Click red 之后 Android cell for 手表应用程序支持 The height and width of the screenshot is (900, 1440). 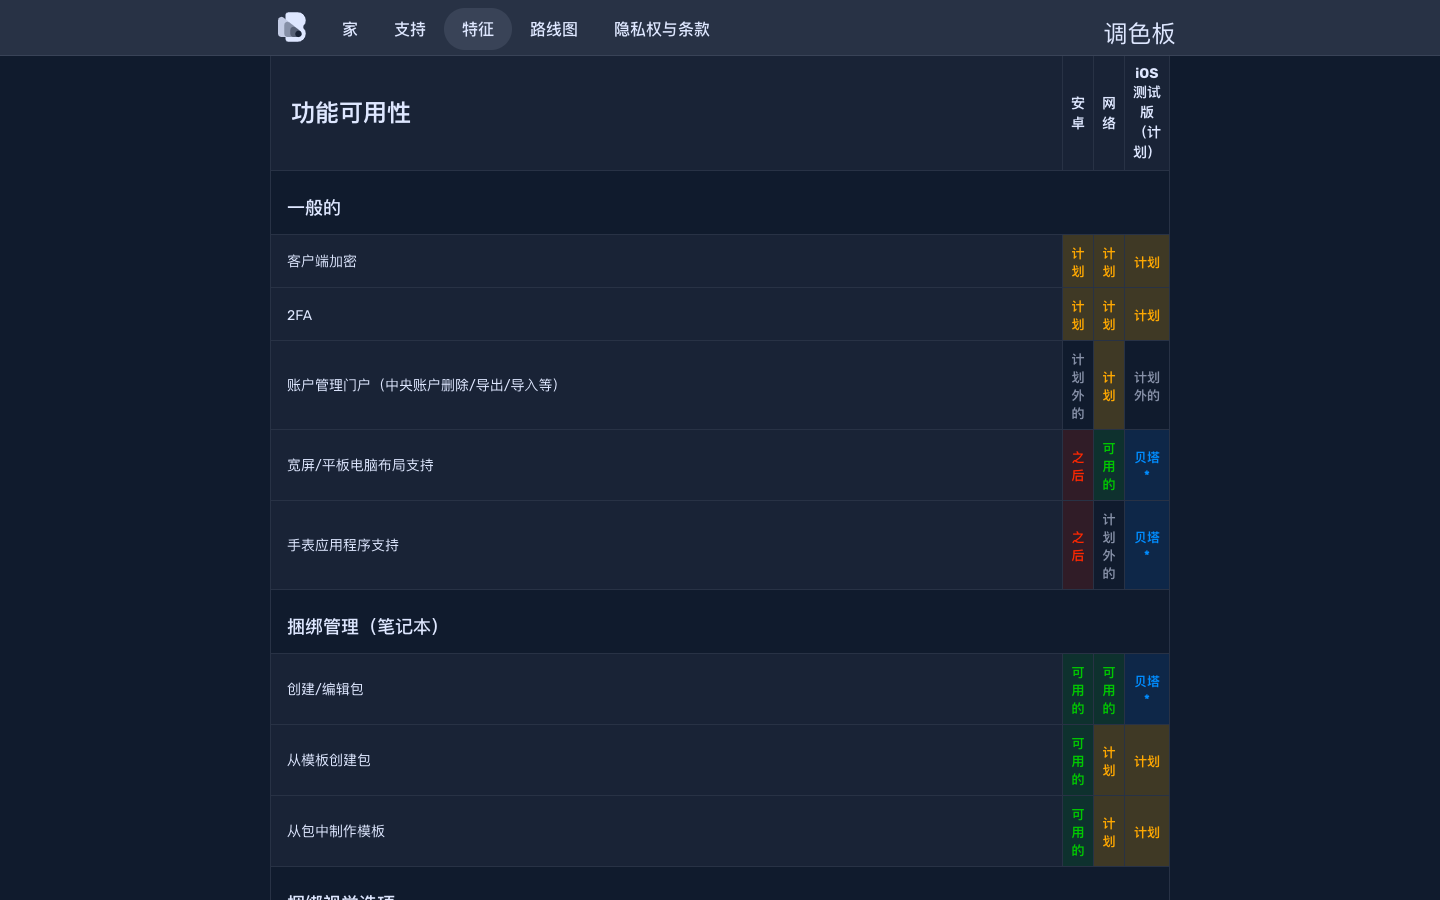pos(1078,546)
